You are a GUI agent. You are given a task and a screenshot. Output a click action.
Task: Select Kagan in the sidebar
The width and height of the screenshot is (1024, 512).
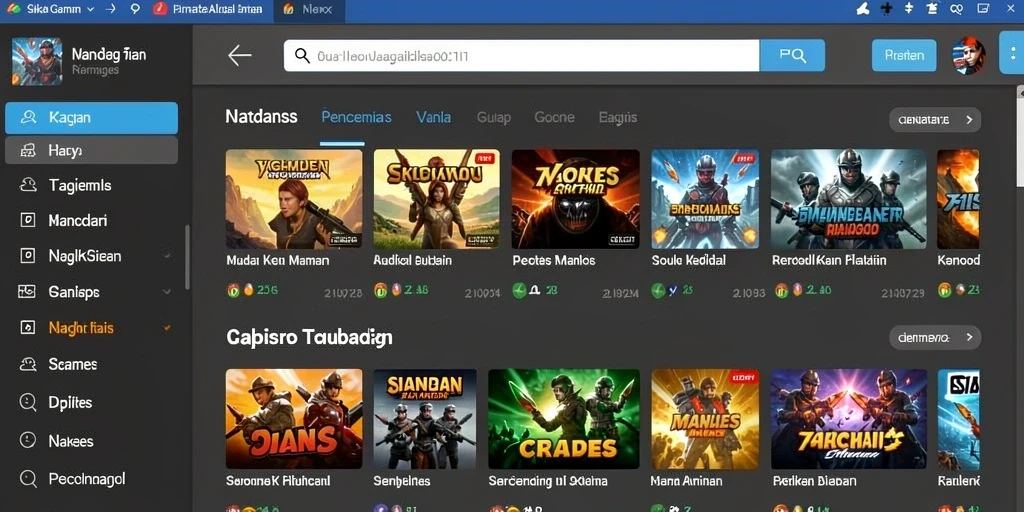[x=91, y=118]
